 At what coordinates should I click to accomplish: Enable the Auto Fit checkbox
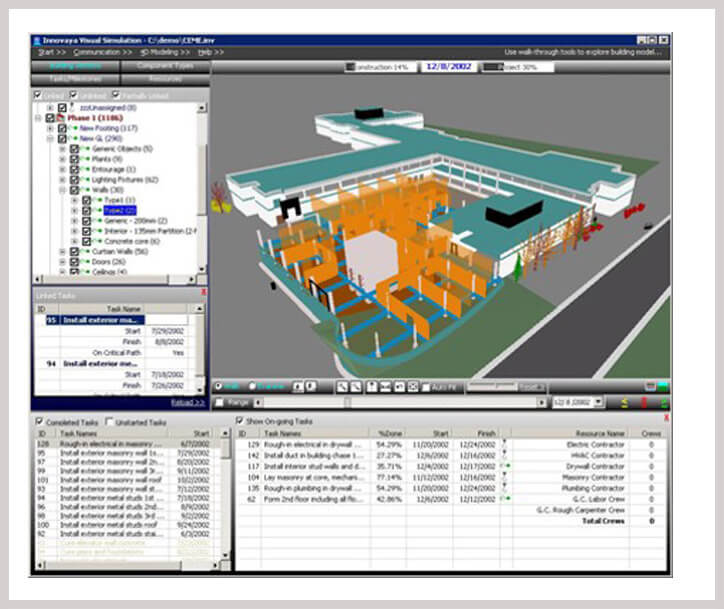coord(426,387)
